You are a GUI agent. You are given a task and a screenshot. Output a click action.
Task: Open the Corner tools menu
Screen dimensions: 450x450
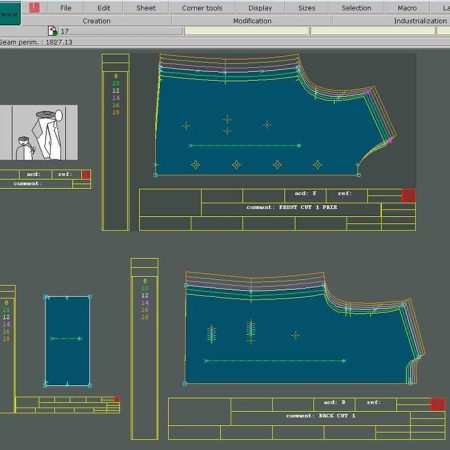[x=202, y=8]
